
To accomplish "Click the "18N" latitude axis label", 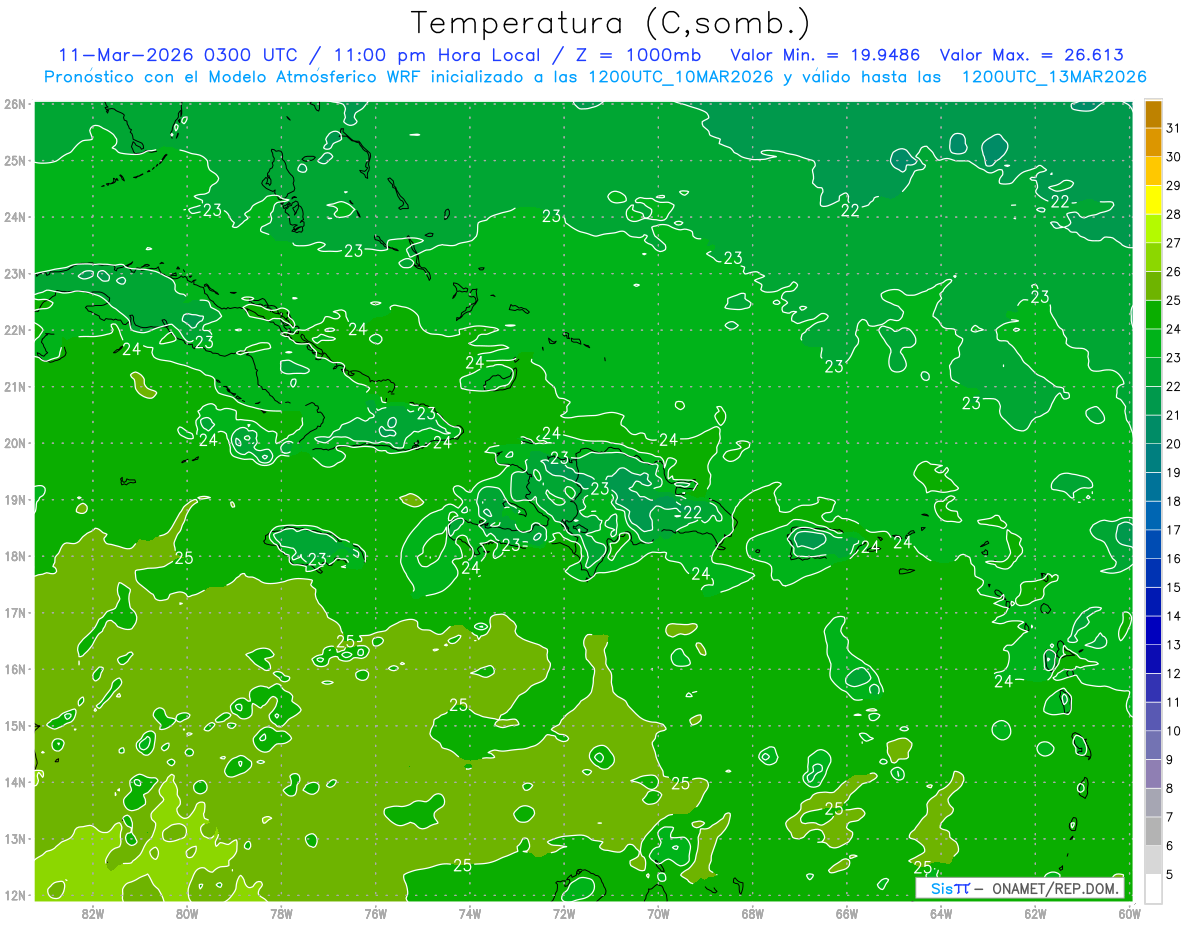I will pyautogui.click(x=15, y=556).
